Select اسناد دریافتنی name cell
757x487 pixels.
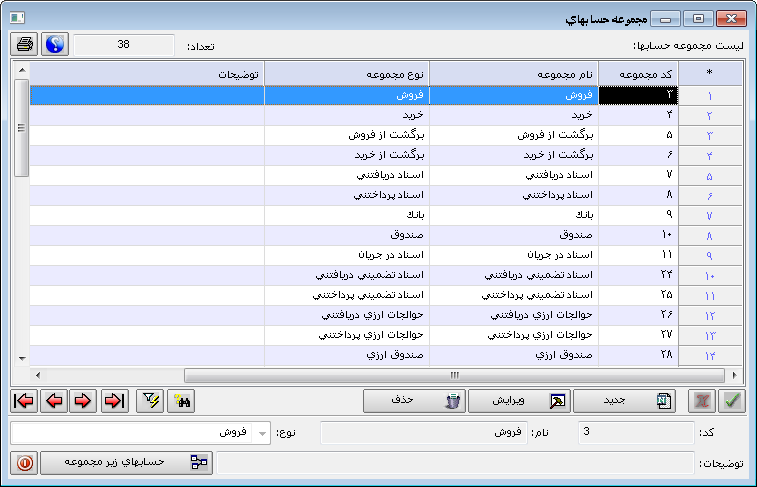pyautogui.click(x=514, y=175)
